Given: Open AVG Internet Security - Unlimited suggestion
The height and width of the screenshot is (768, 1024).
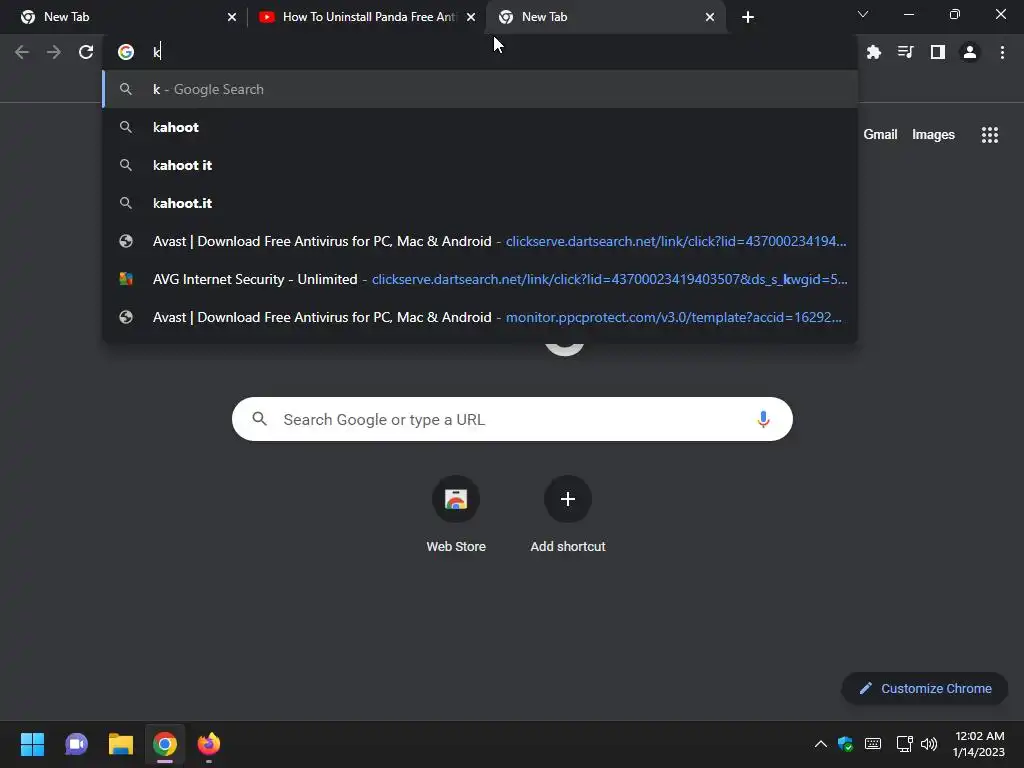Looking at the screenshot, I should point(480,279).
